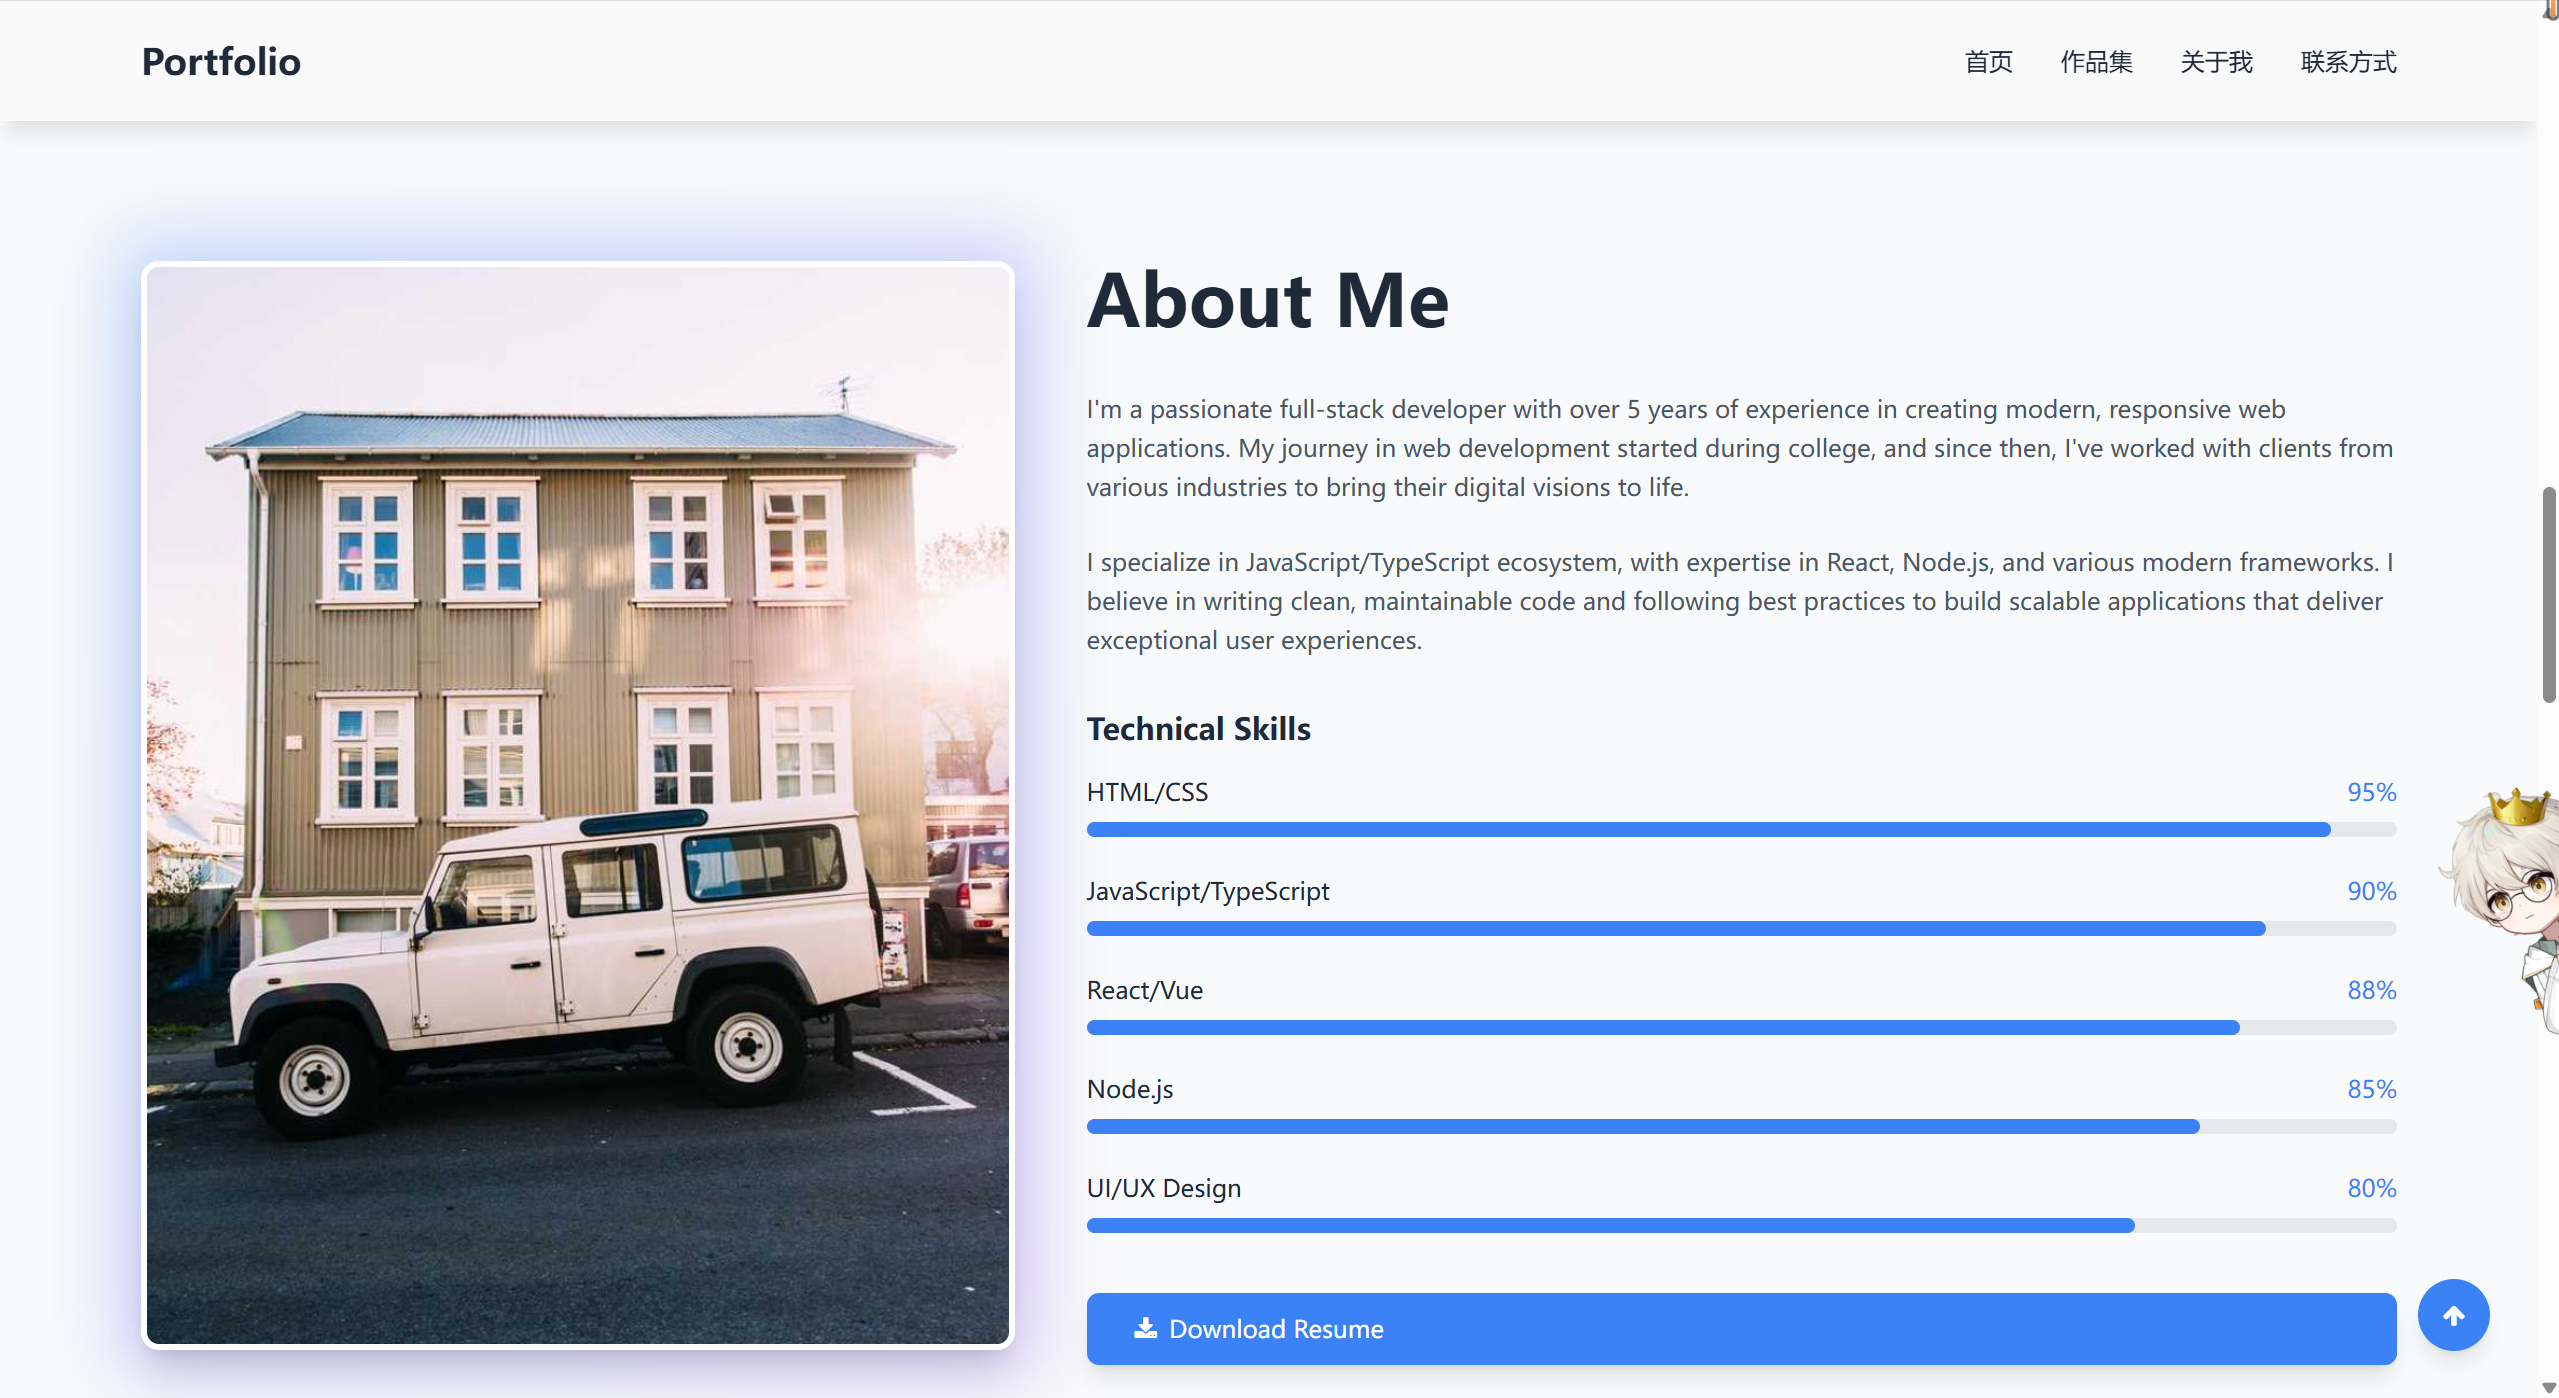Click the scrollbar down arrow
This screenshot has height=1398, width=2559.
(x=2549, y=1388)
